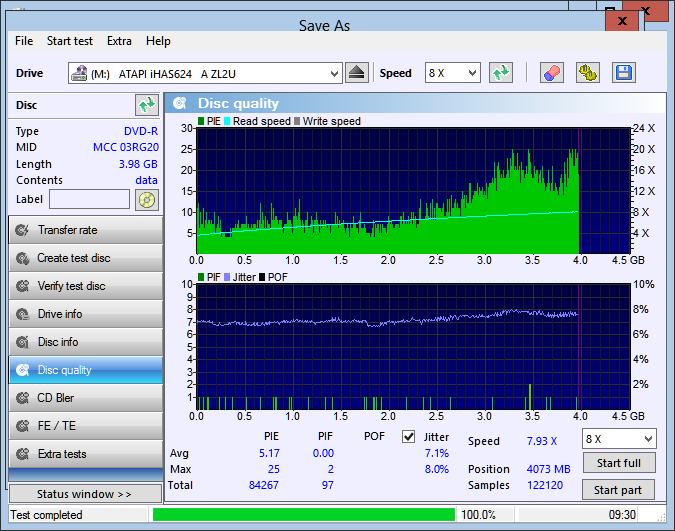Click the Start full button

click(x=619, y=463)
